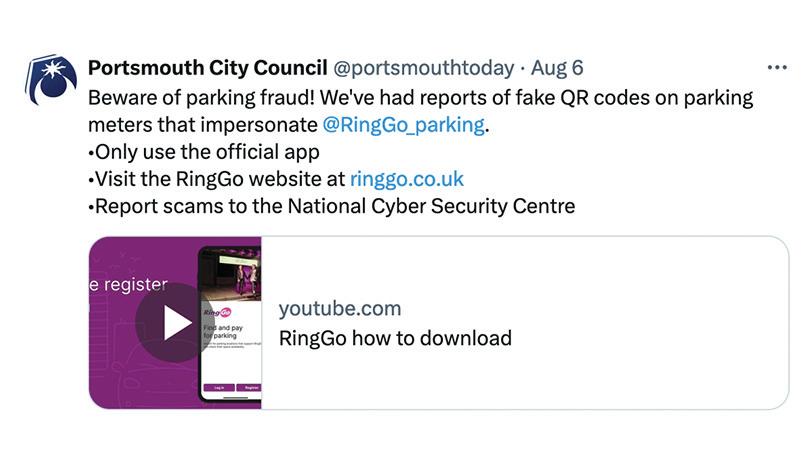Click the Portsmouth City Council avatar icon
The image size is (811, 460).
point(51,81)
